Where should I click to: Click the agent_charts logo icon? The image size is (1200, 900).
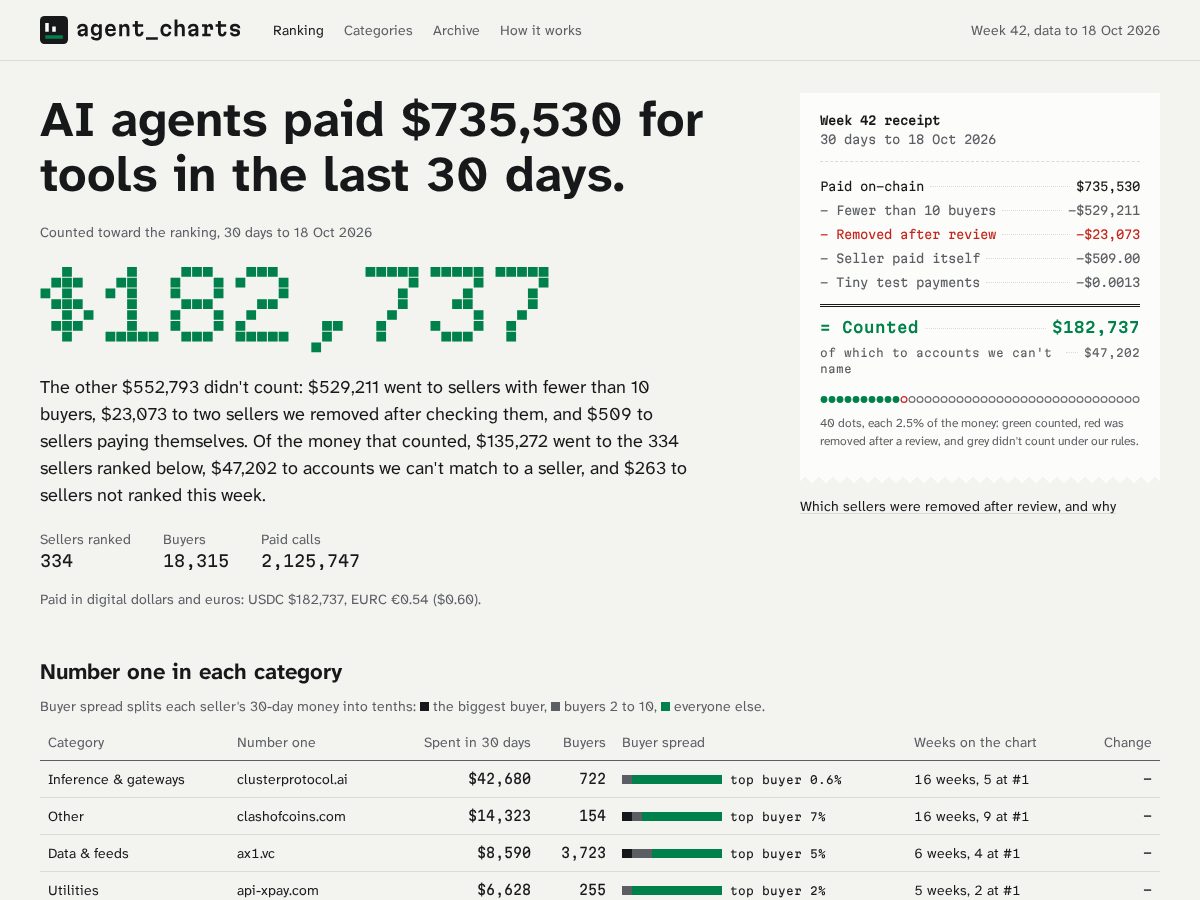click(54, 30)
